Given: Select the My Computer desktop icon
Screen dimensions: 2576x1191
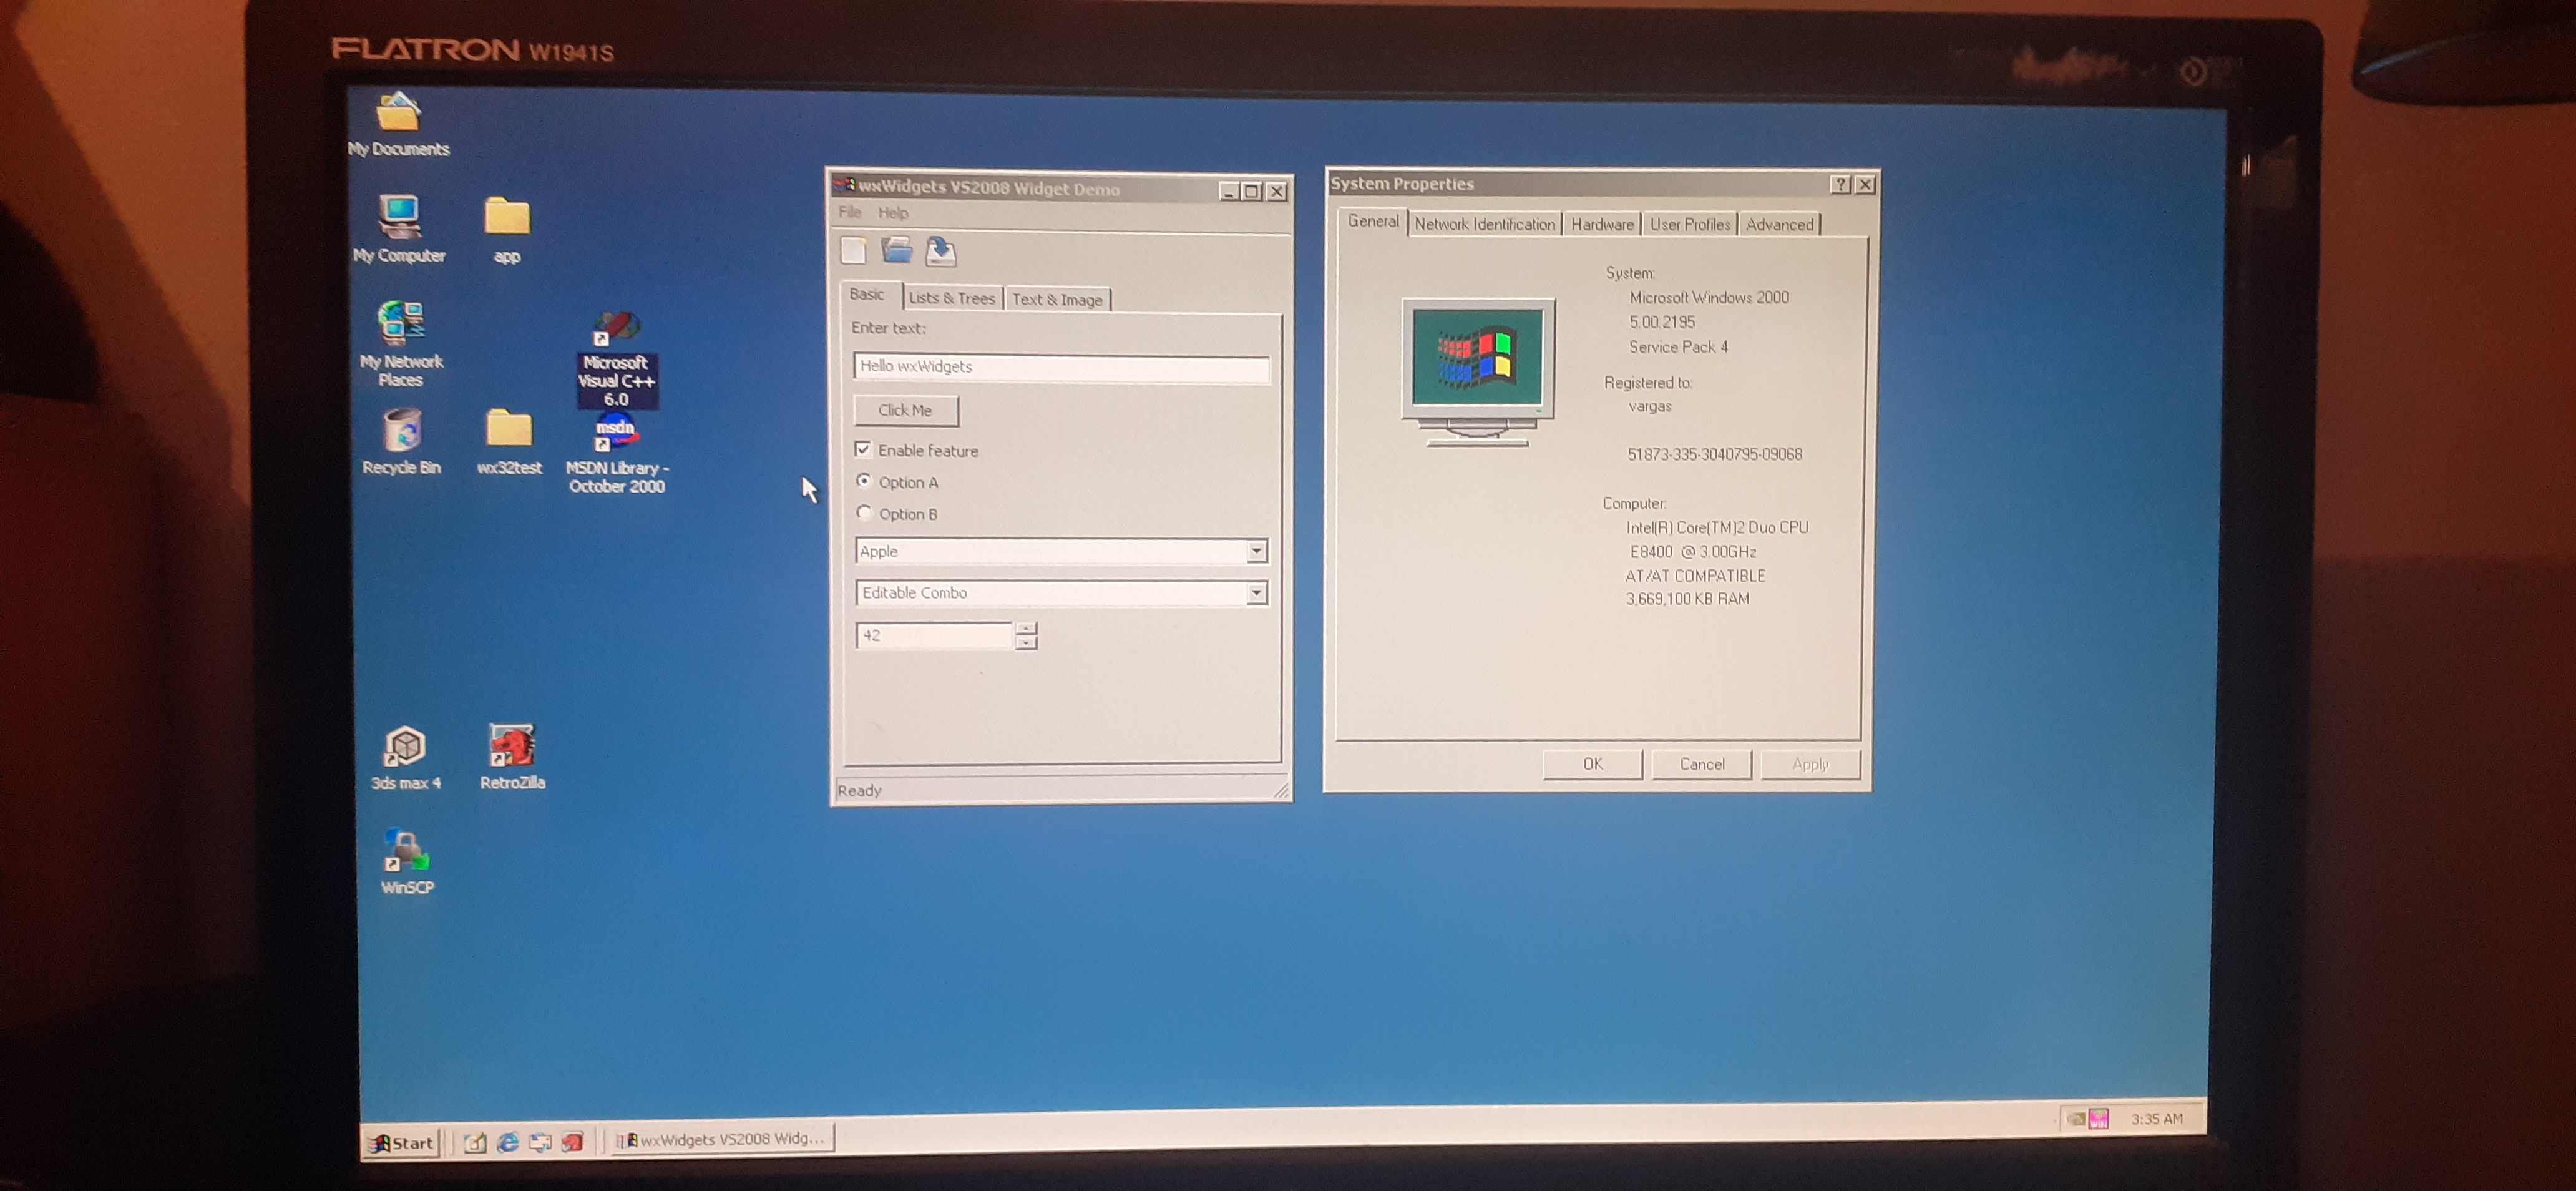Looking at the screenshot, I should [x=399, y=229].
